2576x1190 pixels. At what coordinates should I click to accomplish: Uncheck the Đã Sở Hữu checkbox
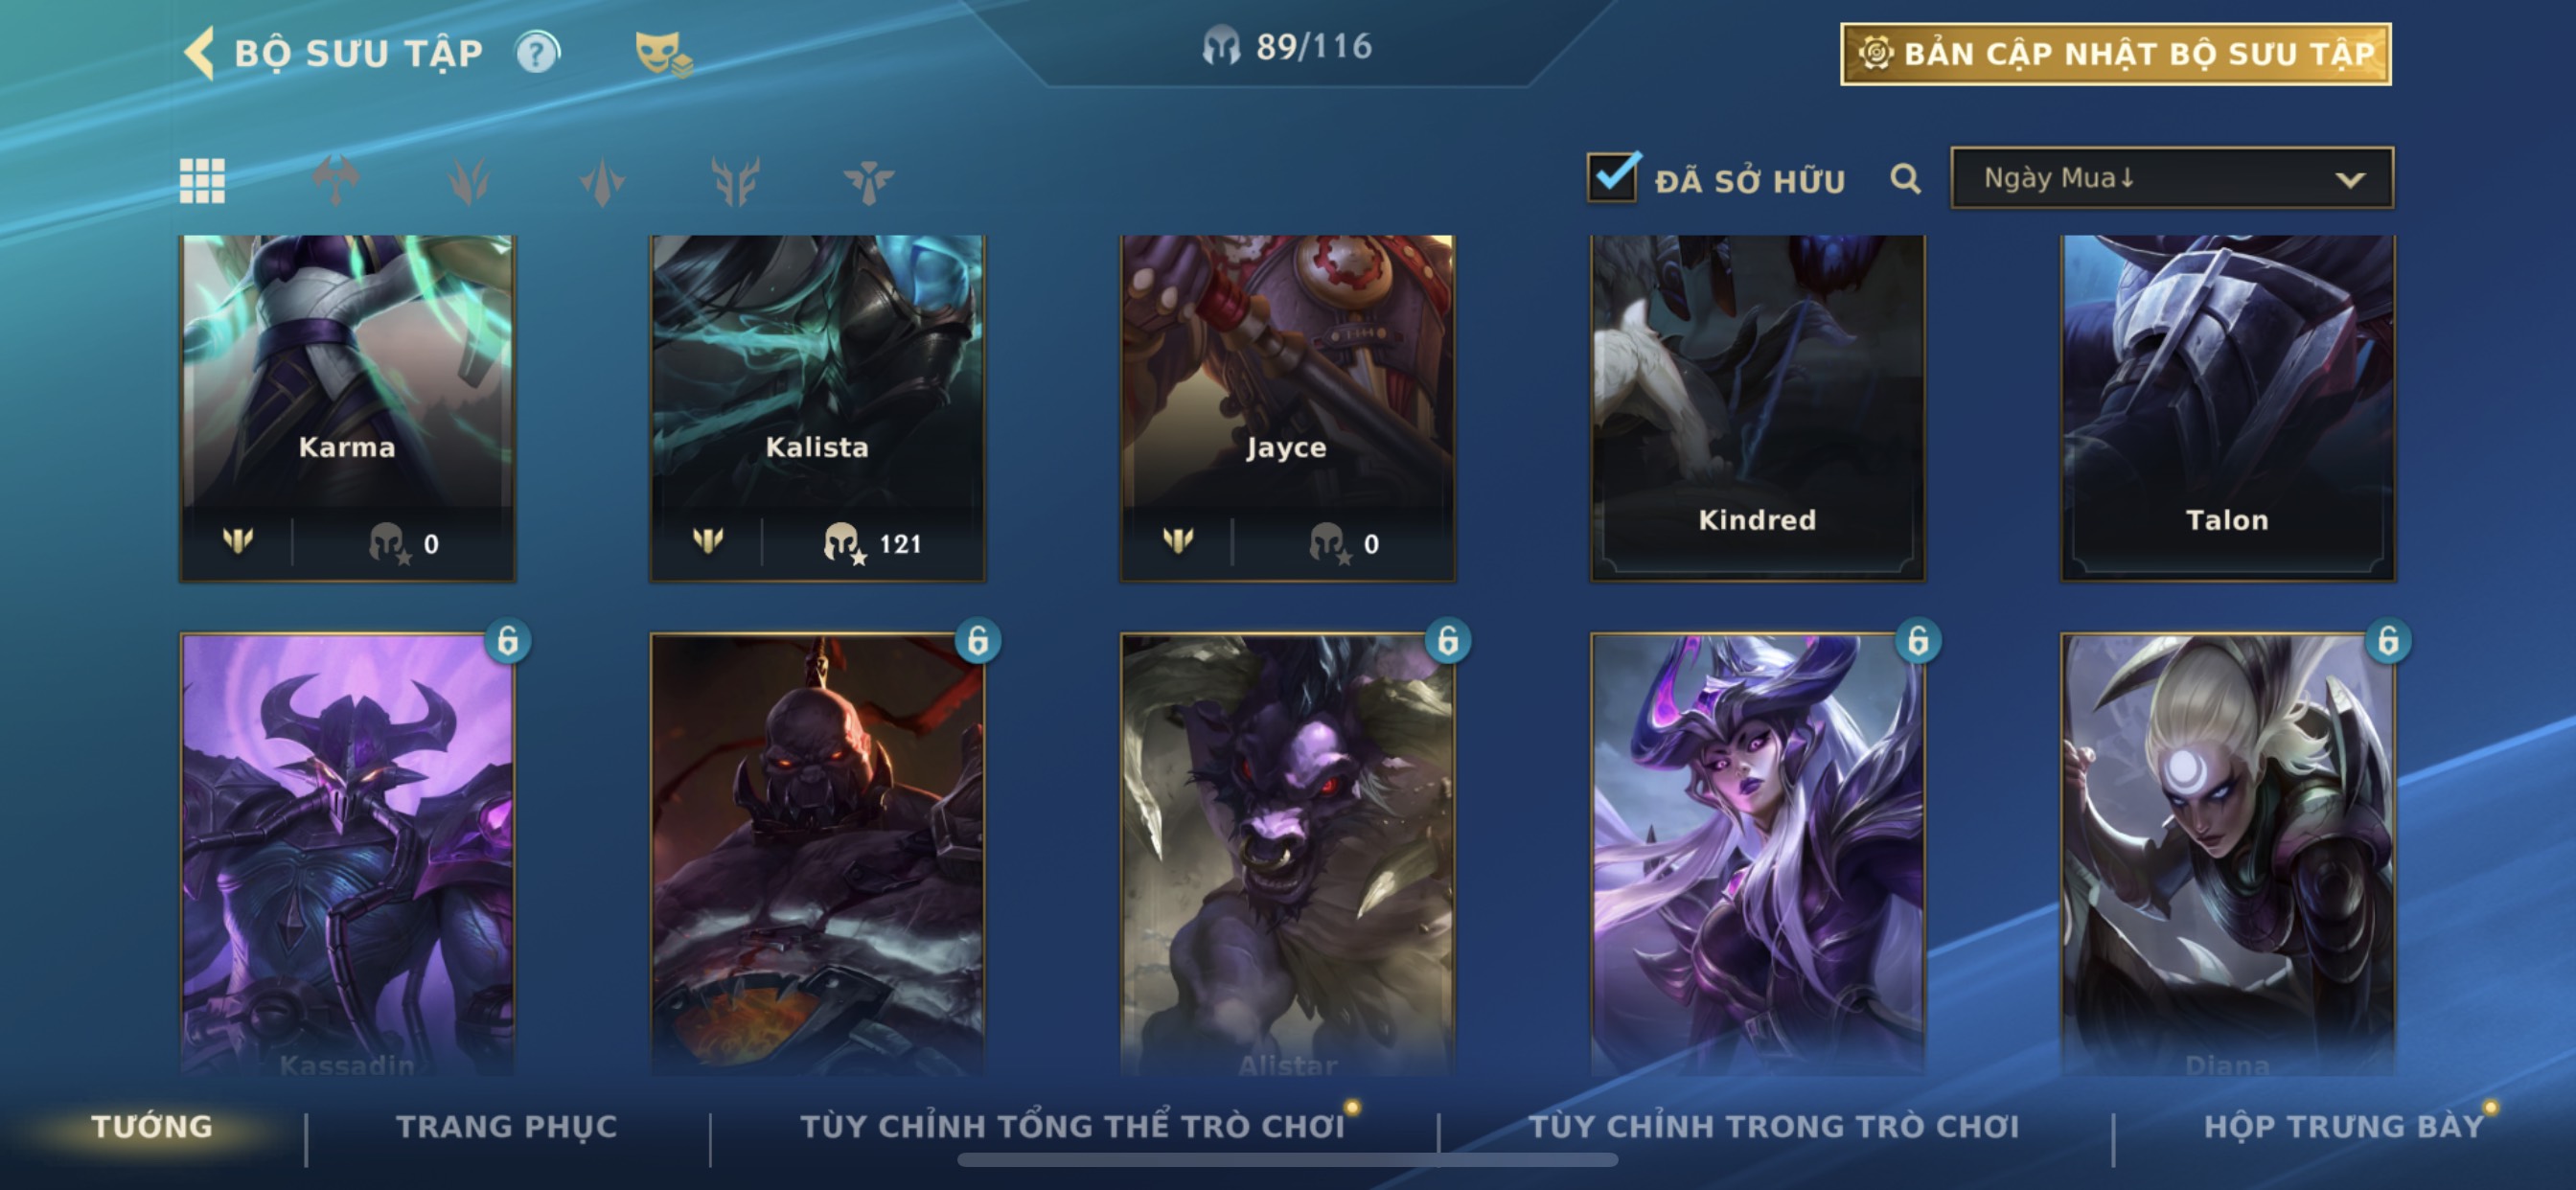[1613, 177]
